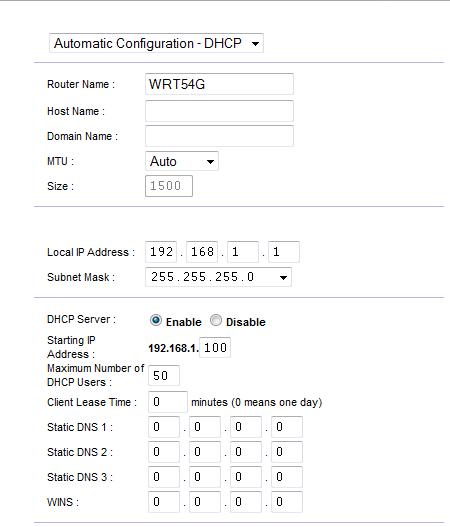The height and width of the screenshot is (527, 450).
Task: Select DHCP Server Enable radio button
Action: [156, 321]
